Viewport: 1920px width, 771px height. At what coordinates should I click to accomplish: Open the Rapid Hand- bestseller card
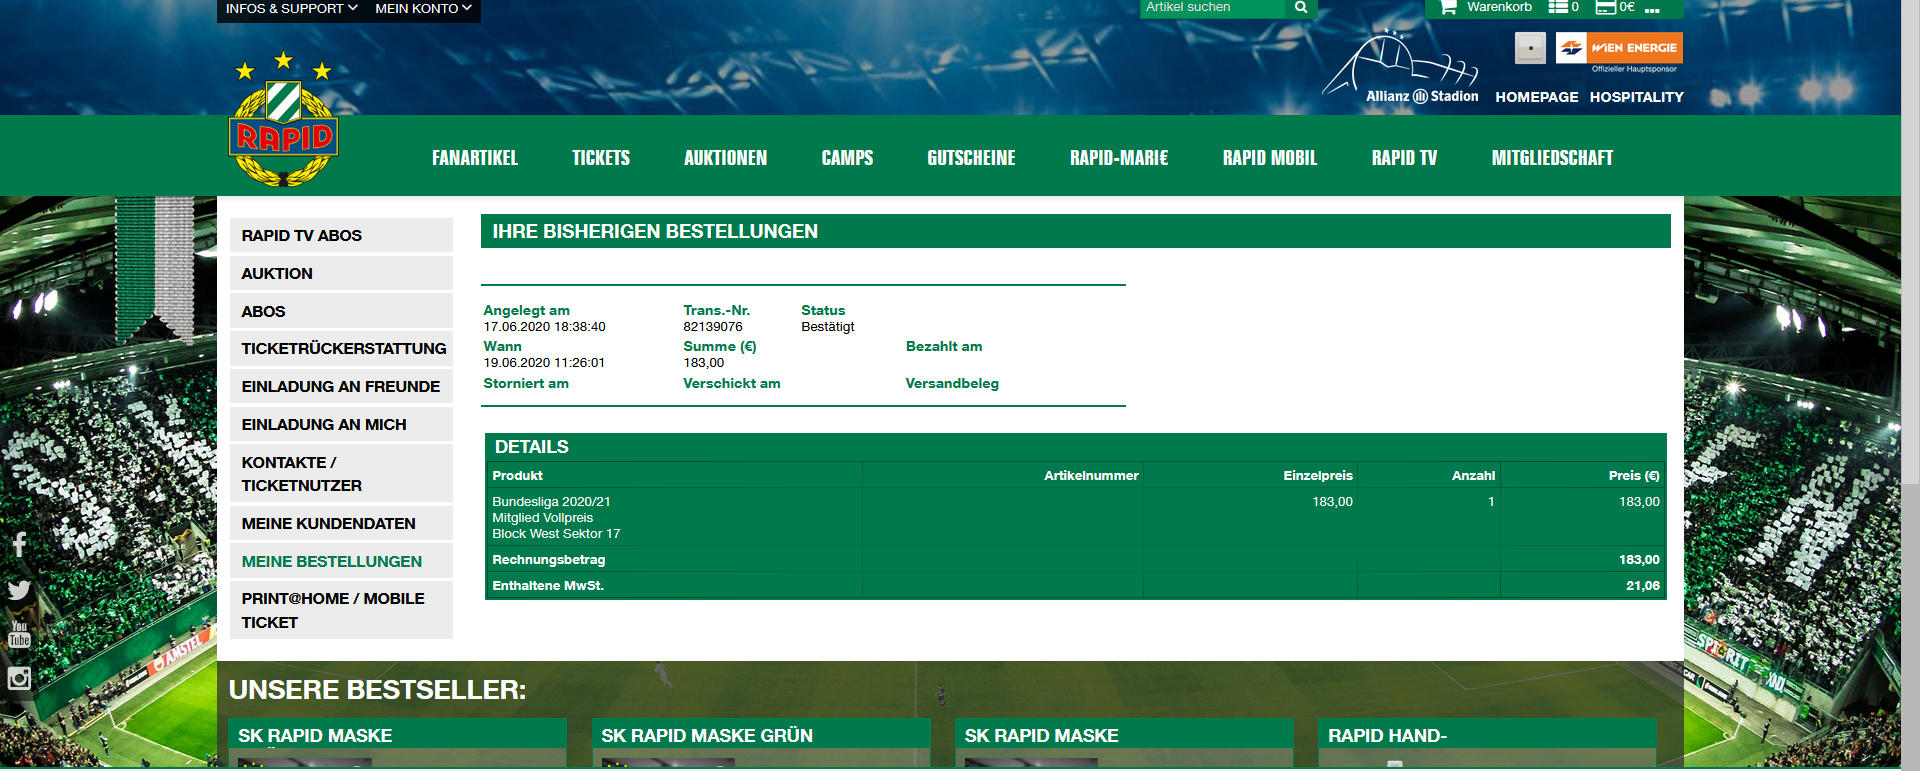click(1488, 742)
